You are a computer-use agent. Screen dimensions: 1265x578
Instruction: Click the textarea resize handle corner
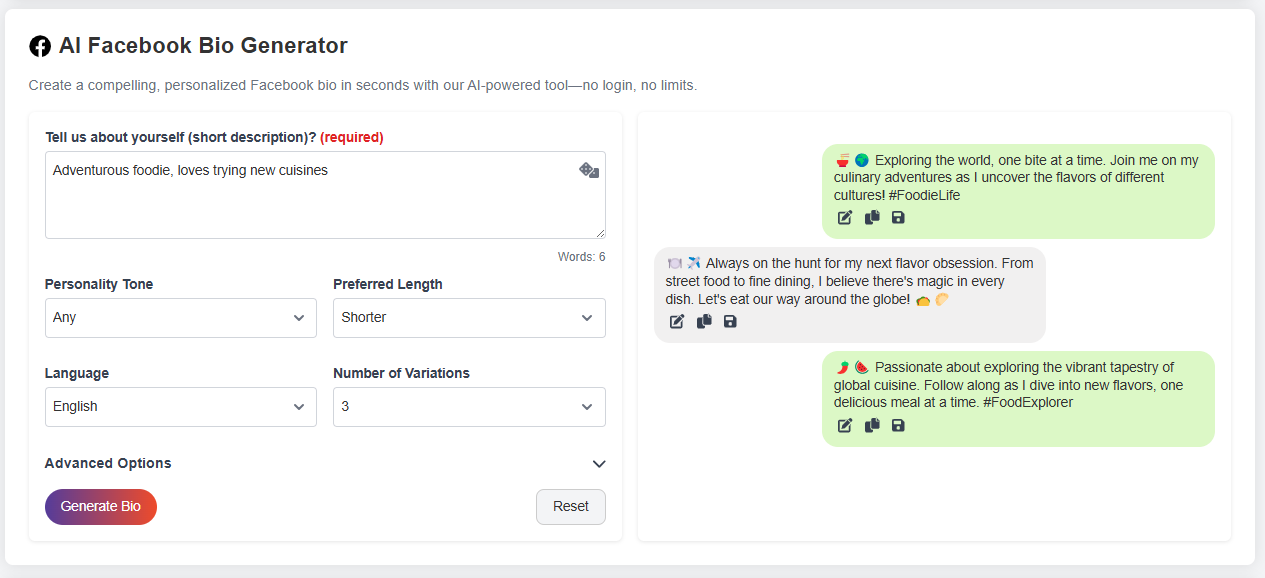600,233
